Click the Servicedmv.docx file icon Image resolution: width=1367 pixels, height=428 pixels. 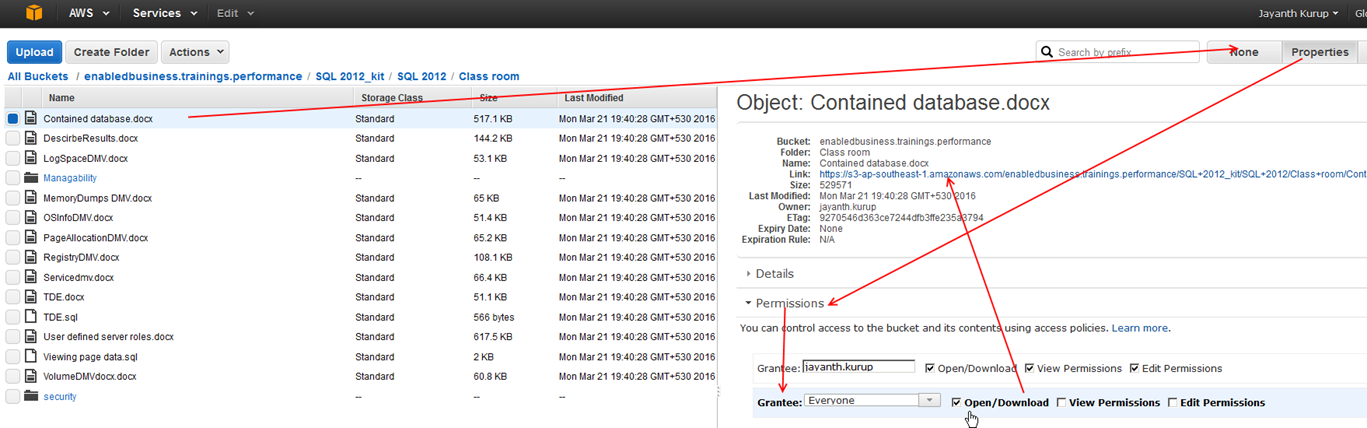tap(31, 277)
